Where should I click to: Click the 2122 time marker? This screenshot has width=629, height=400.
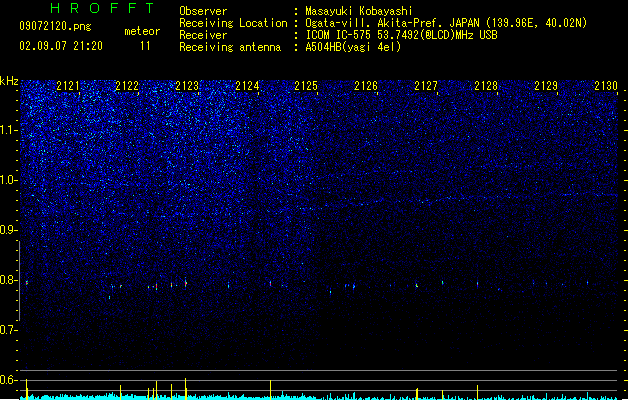point(127,86)
